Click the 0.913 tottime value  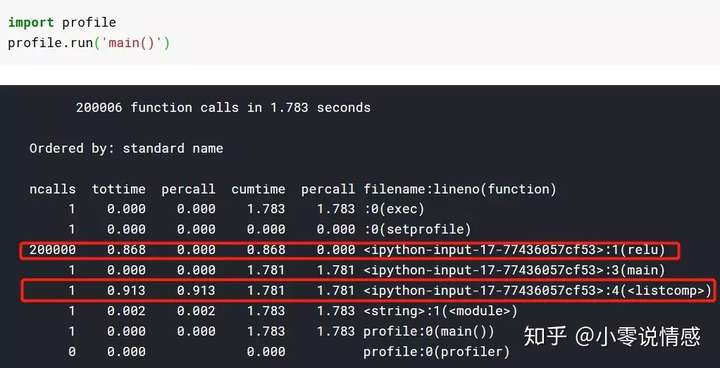click(126, 291)
